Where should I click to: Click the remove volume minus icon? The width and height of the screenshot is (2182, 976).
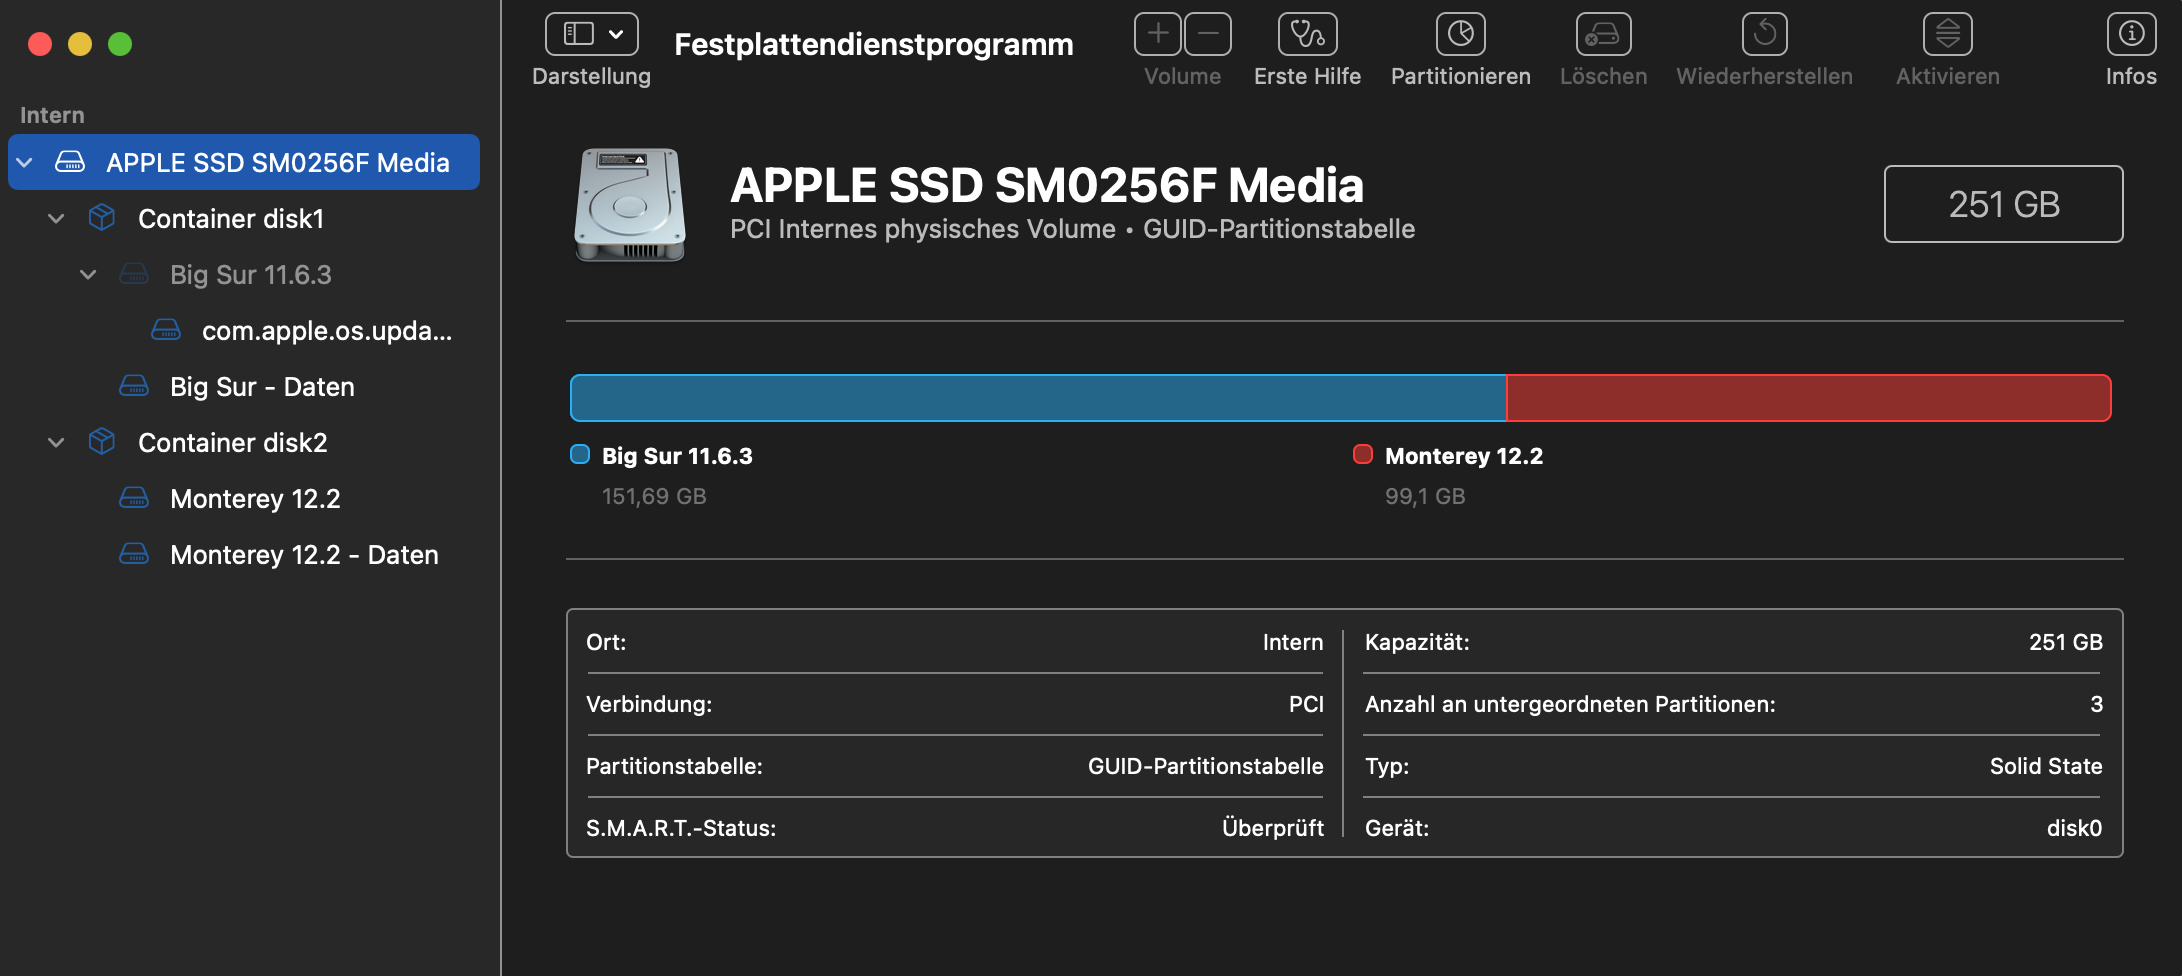tap(1208, 35)
